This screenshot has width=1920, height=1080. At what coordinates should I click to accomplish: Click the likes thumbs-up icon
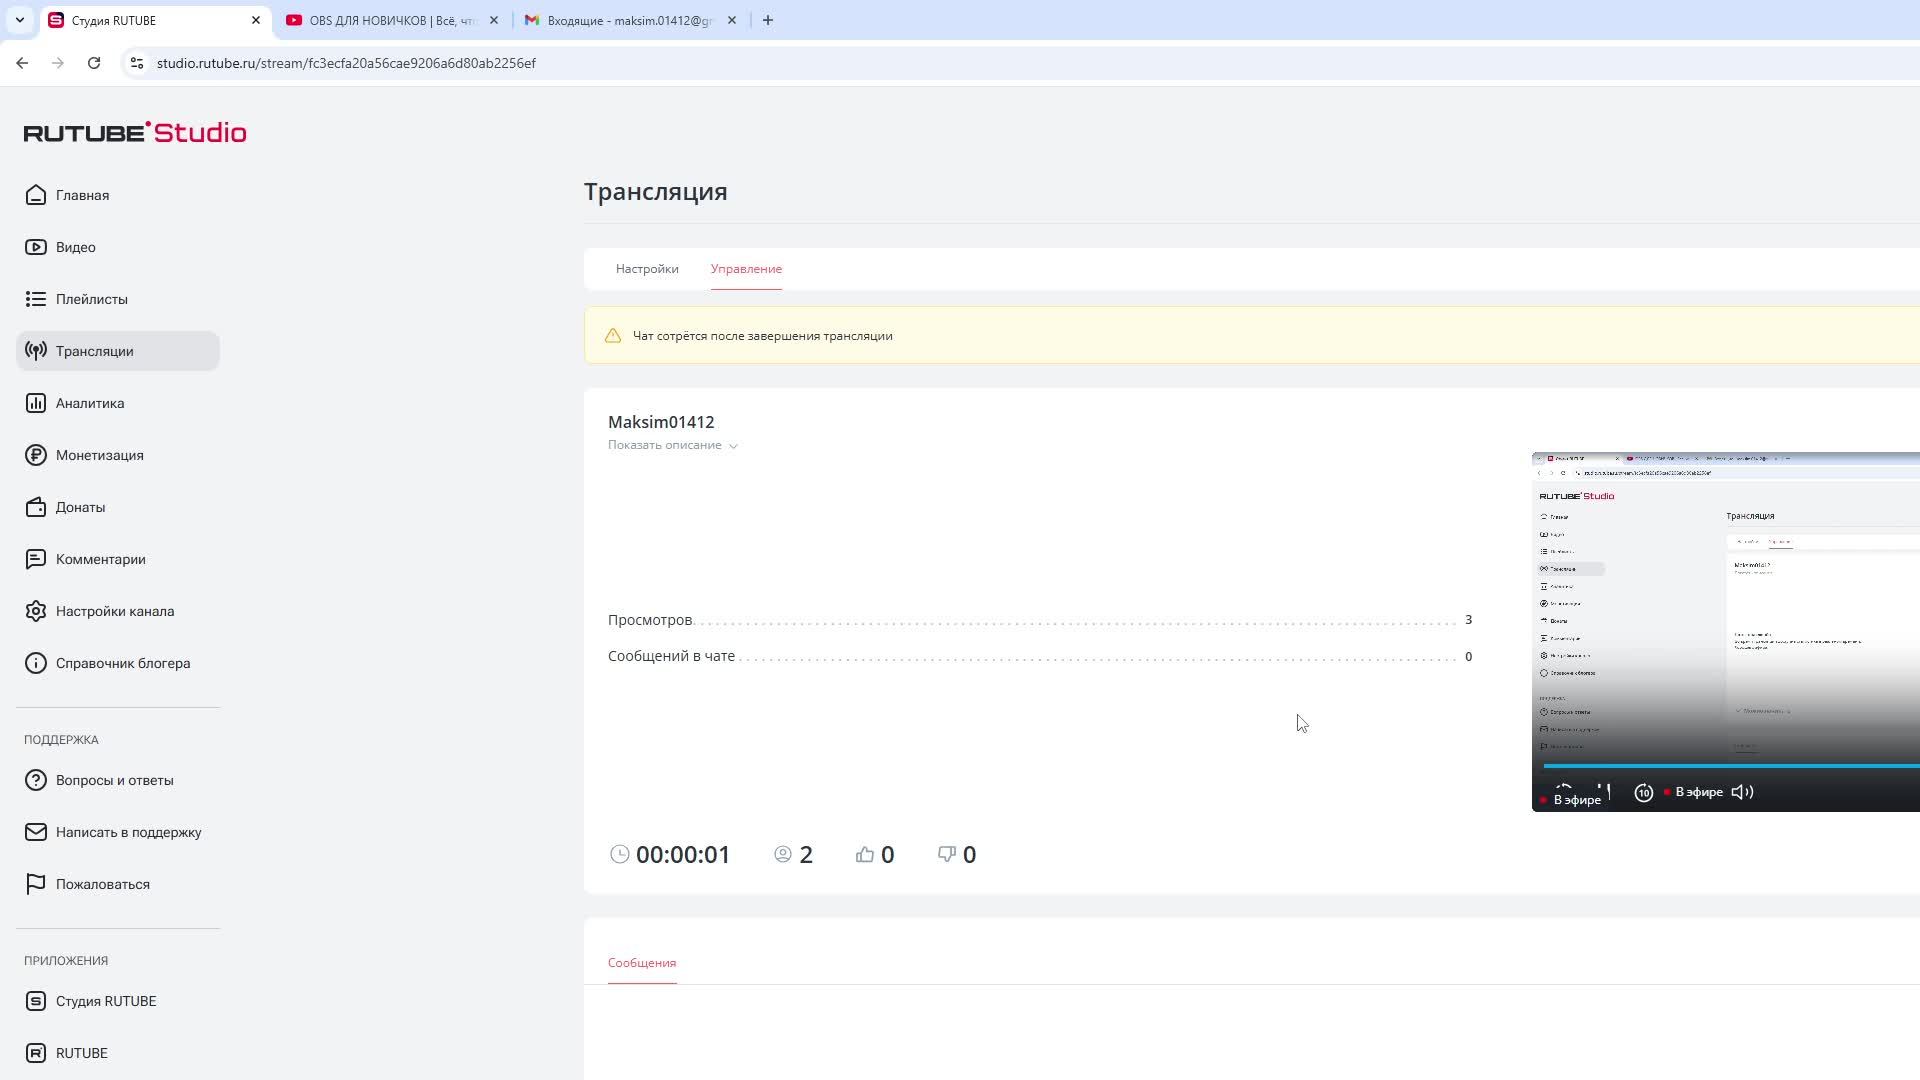865,854
